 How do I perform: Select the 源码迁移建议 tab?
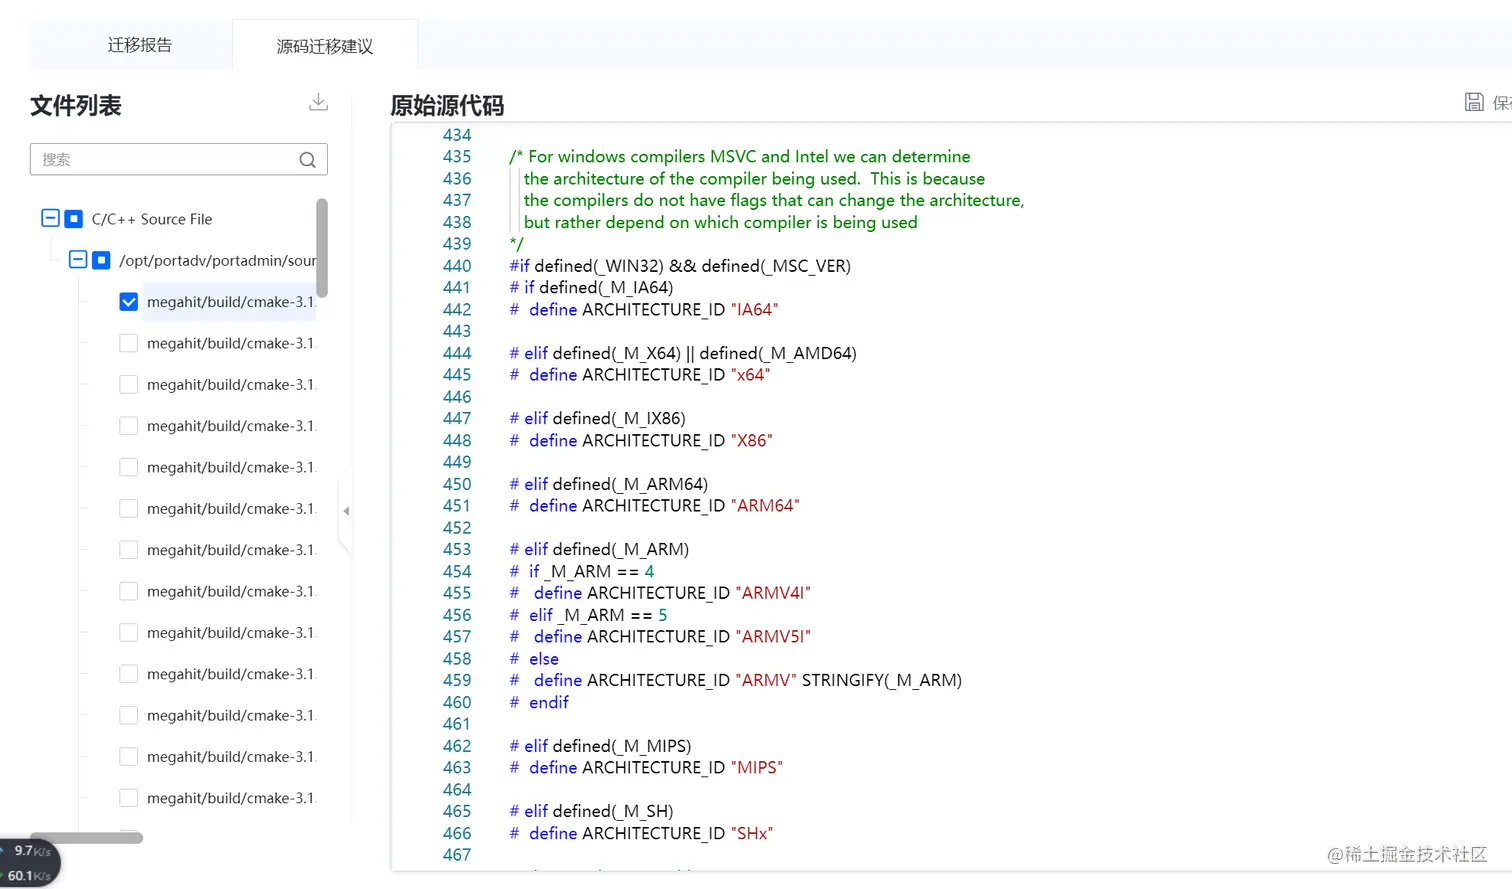coord(325,46)
